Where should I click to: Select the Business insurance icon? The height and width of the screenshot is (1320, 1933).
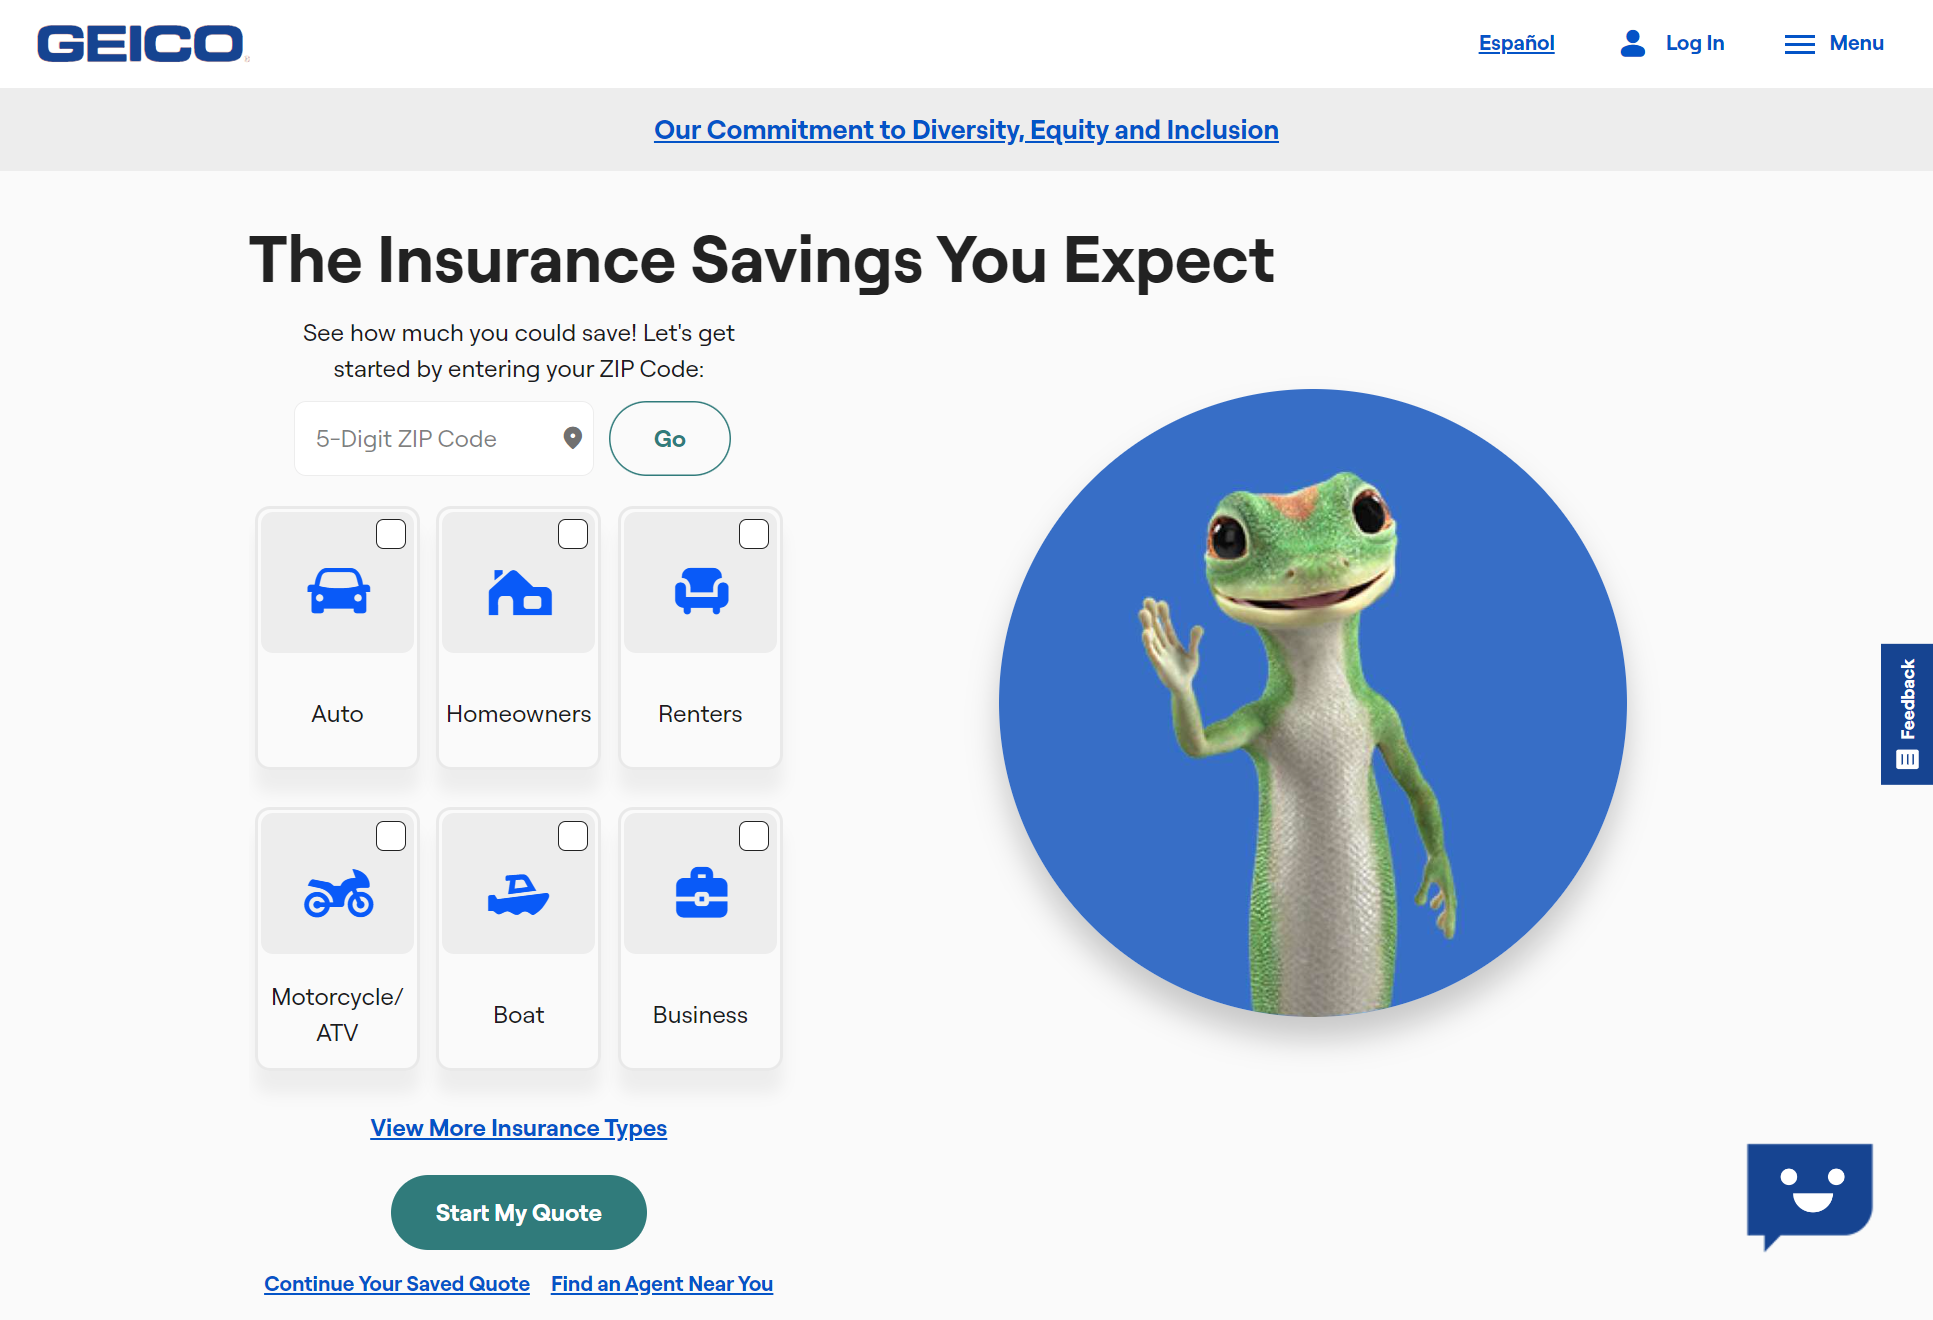[x=699, y=891]
